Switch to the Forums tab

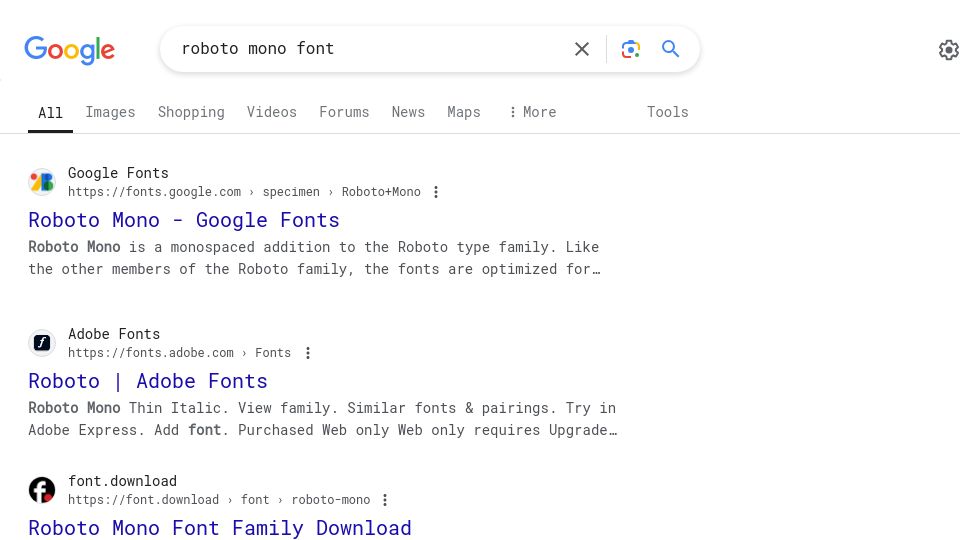[344, 112]
